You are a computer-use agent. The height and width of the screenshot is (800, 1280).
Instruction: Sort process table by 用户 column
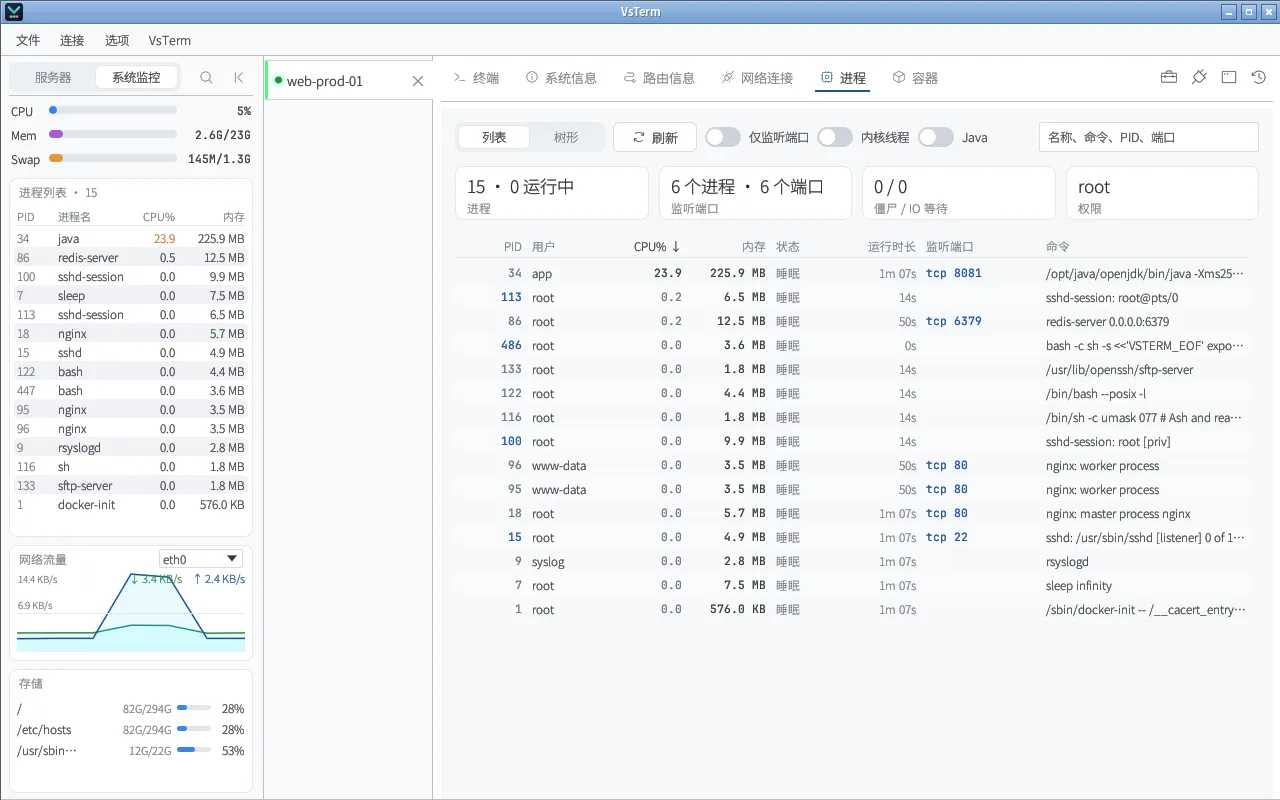coord(543,246)
